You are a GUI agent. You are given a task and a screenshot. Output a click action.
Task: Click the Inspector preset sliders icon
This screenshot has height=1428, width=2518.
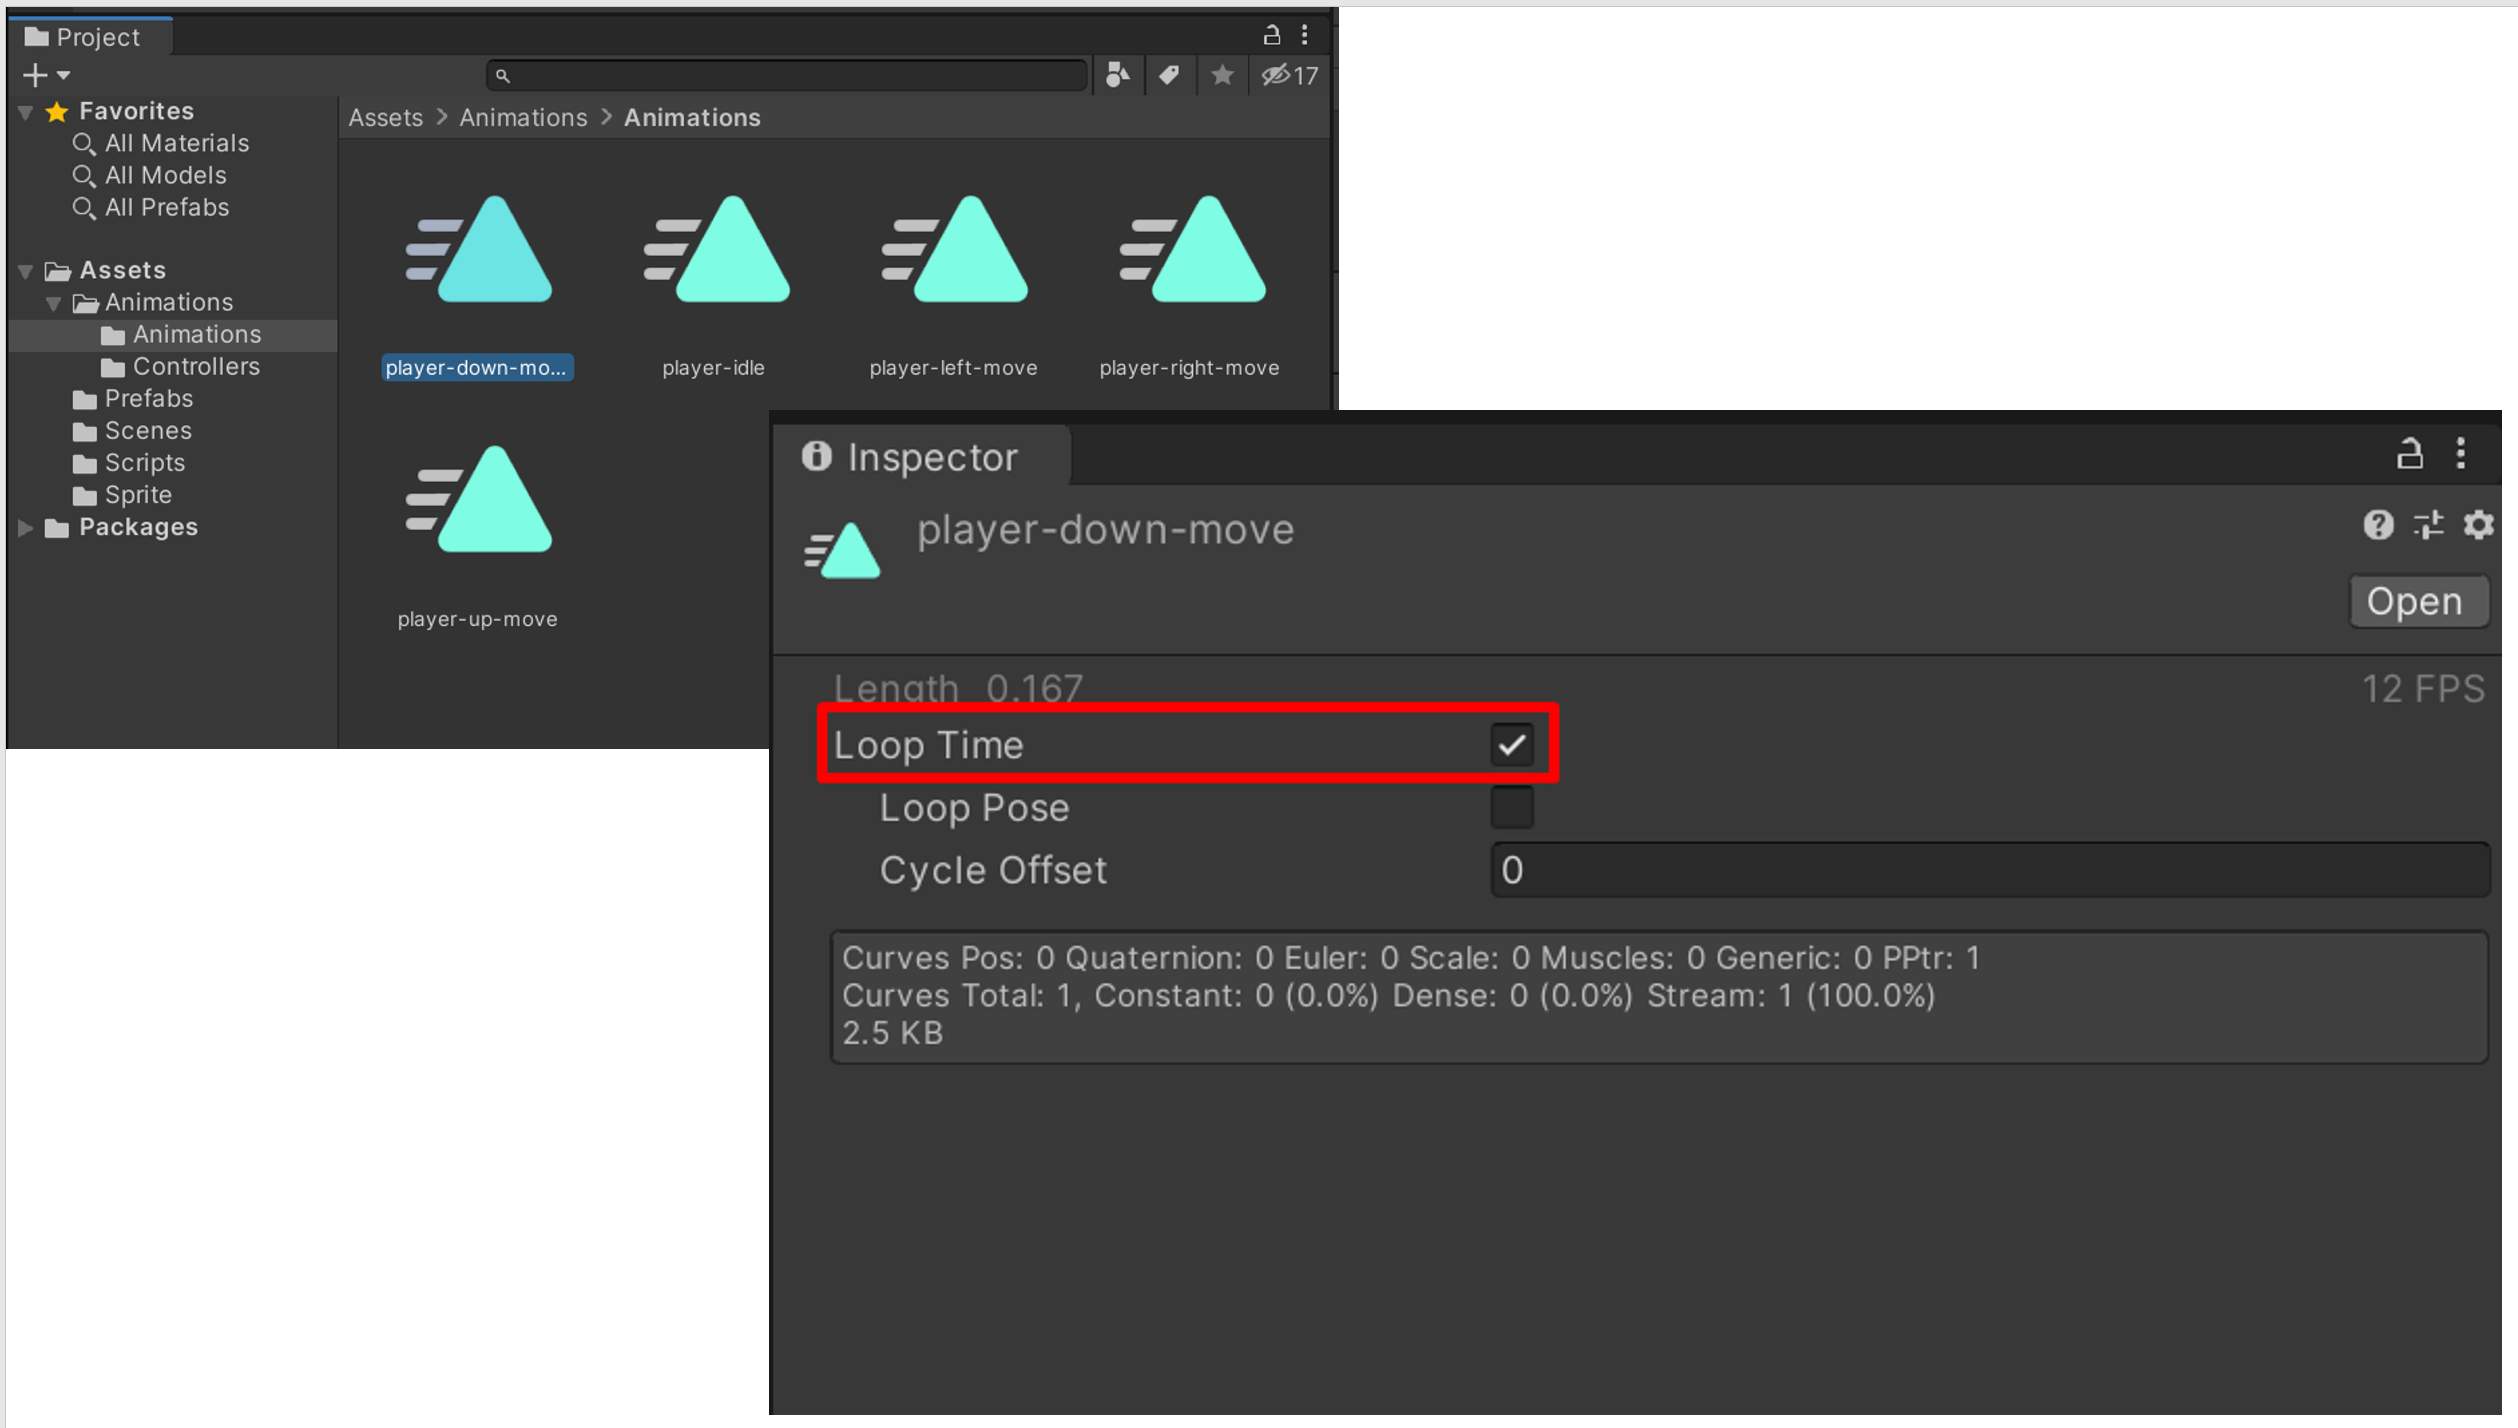(x=2427, y=524)
